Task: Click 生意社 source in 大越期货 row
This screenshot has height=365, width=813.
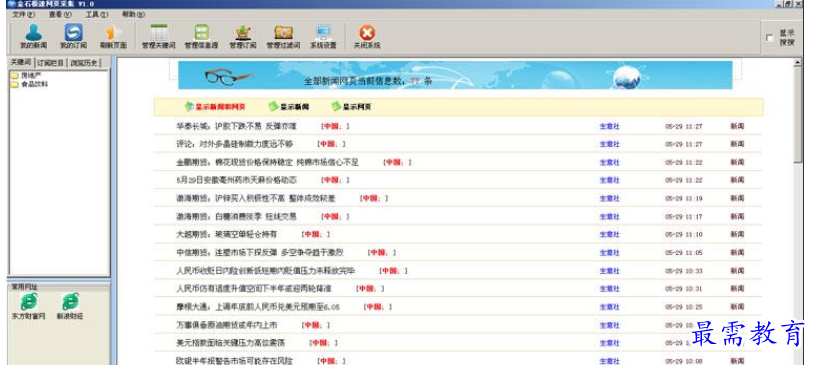Action: [x=609, y=235]
